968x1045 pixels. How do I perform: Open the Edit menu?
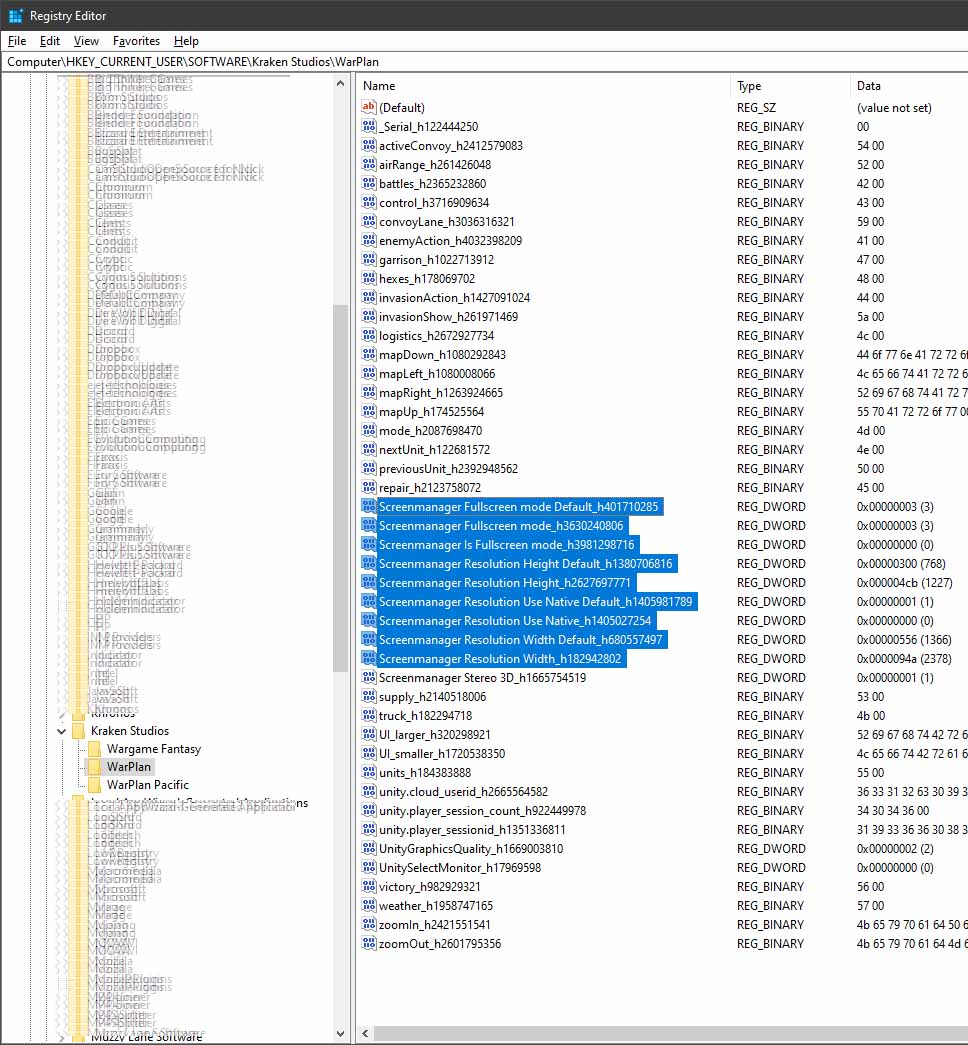coord(48,41)
